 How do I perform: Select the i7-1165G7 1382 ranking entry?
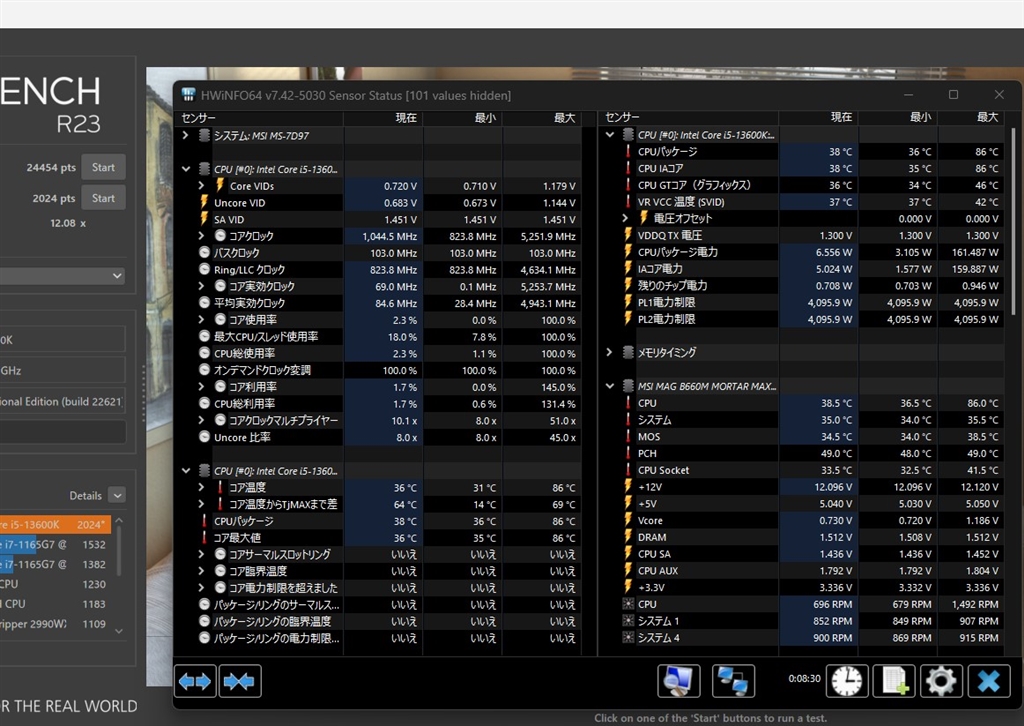56,564
